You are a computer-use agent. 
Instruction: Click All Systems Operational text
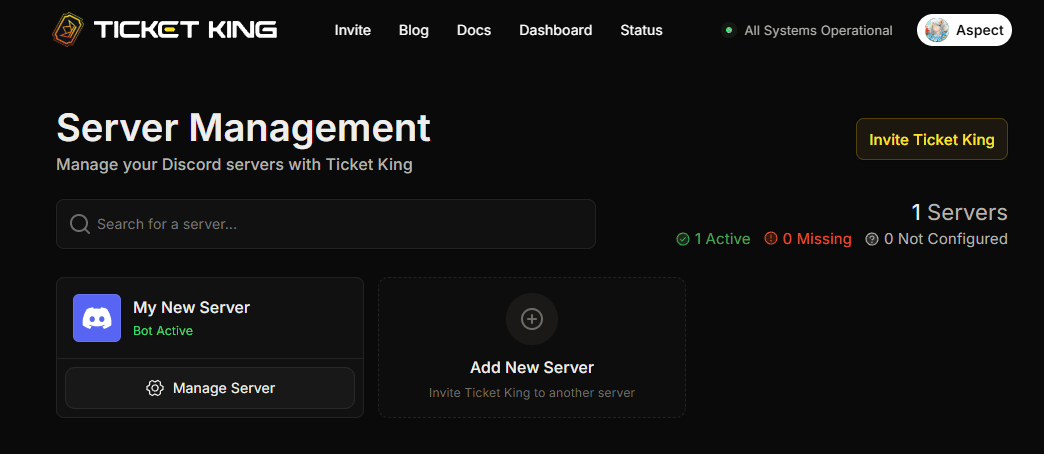[818, 31]
